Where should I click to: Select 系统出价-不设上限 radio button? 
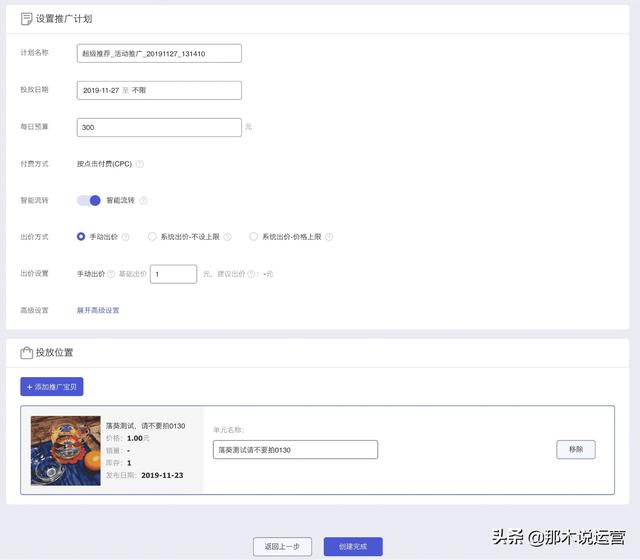(152, 237)
